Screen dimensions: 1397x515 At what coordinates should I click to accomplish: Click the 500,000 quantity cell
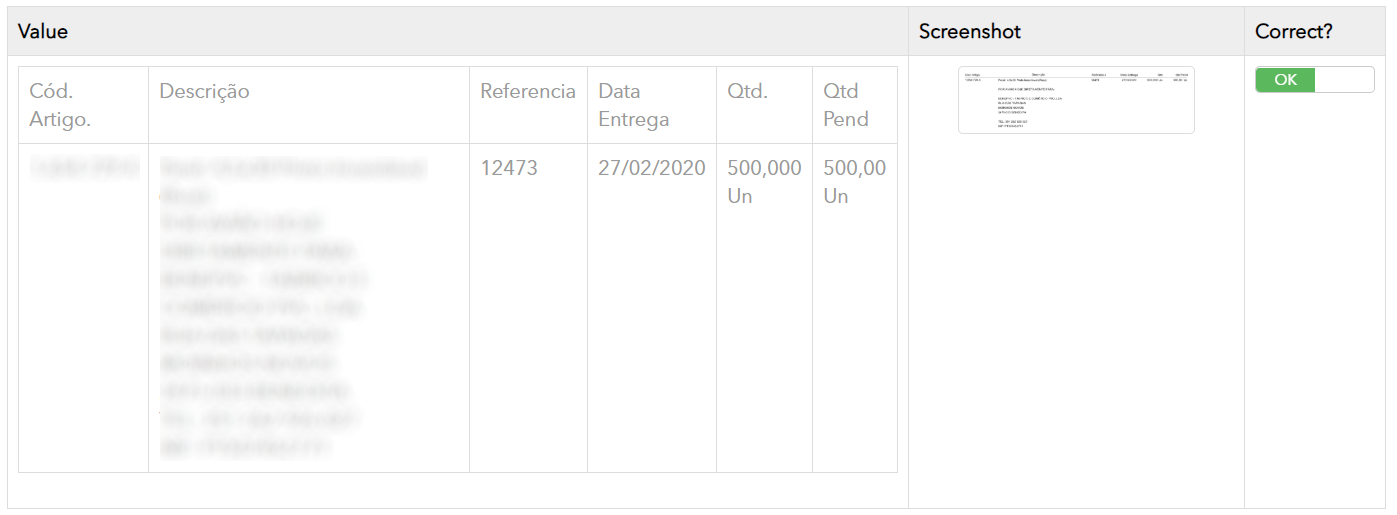pos(764,168)
